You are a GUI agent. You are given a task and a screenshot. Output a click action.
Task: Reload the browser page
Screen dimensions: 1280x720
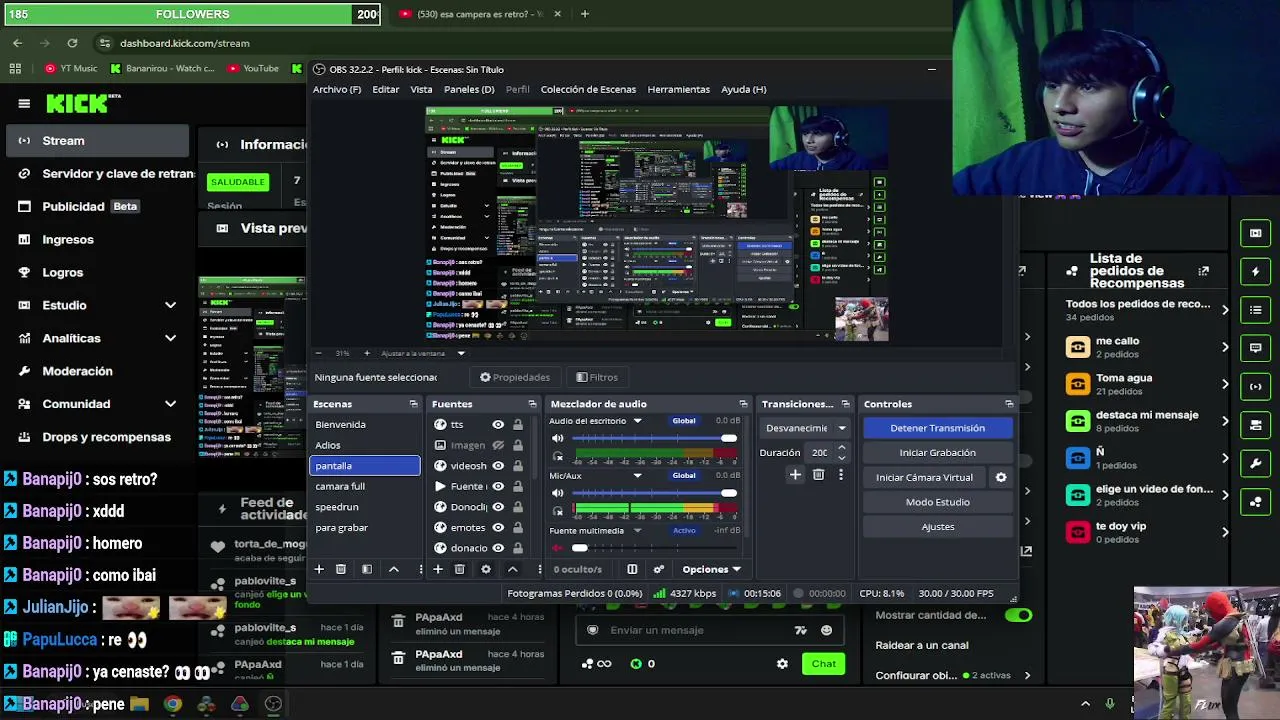tap(72, 43)
